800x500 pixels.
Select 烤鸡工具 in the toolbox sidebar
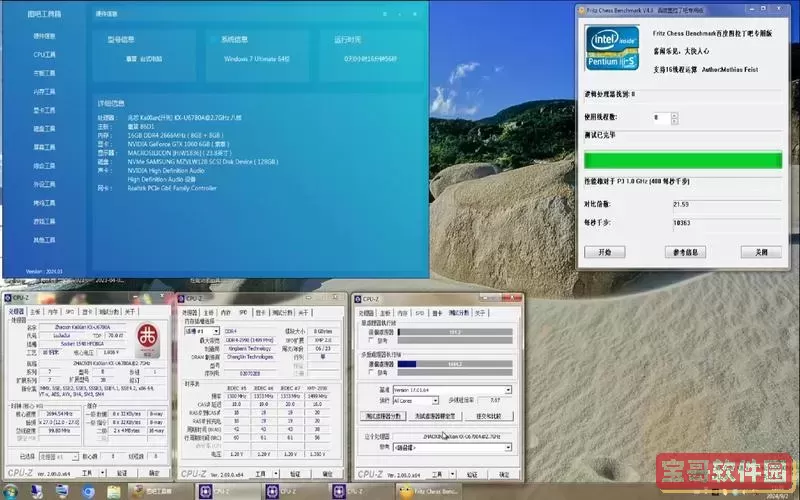[x=44, y=203]
